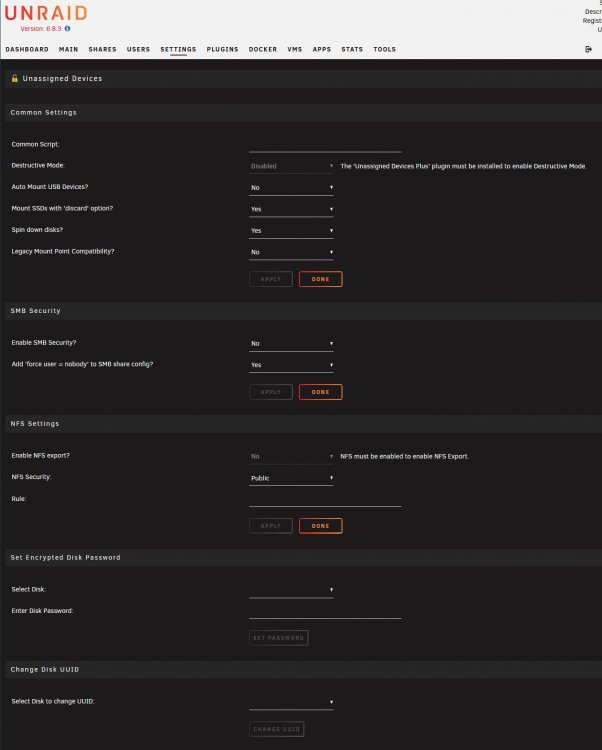This screenshot has height=750, width=602.
Task: Click the Common Script input field
Action: click(x=325, y=146)
